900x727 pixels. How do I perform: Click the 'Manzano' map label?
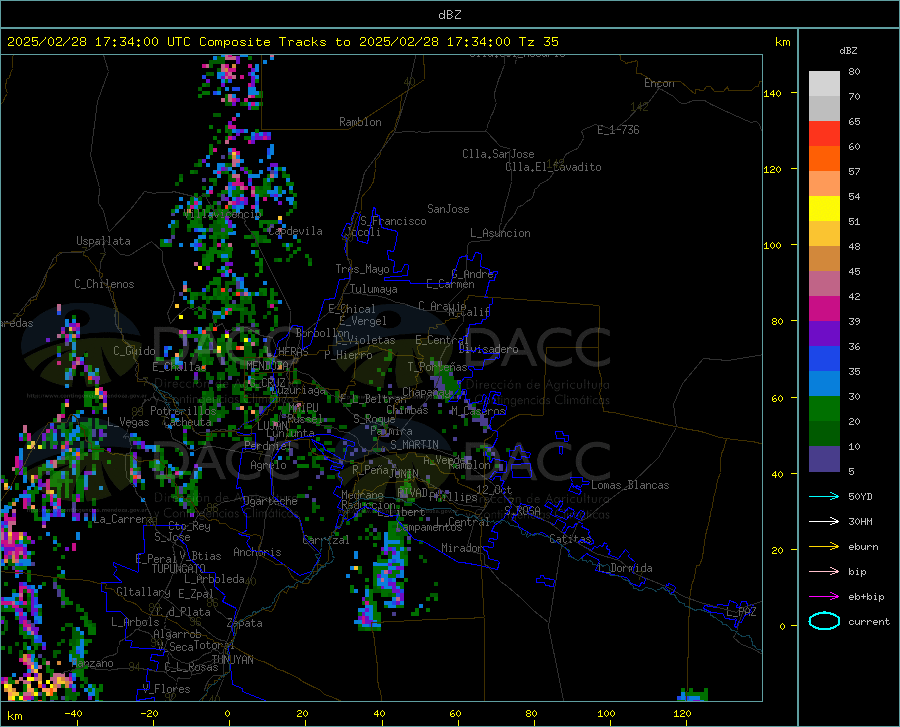coord(93,663)
